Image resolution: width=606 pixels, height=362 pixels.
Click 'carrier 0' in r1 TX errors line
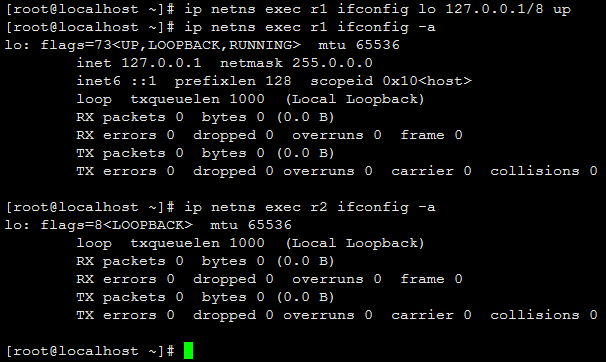click(431, 171)
